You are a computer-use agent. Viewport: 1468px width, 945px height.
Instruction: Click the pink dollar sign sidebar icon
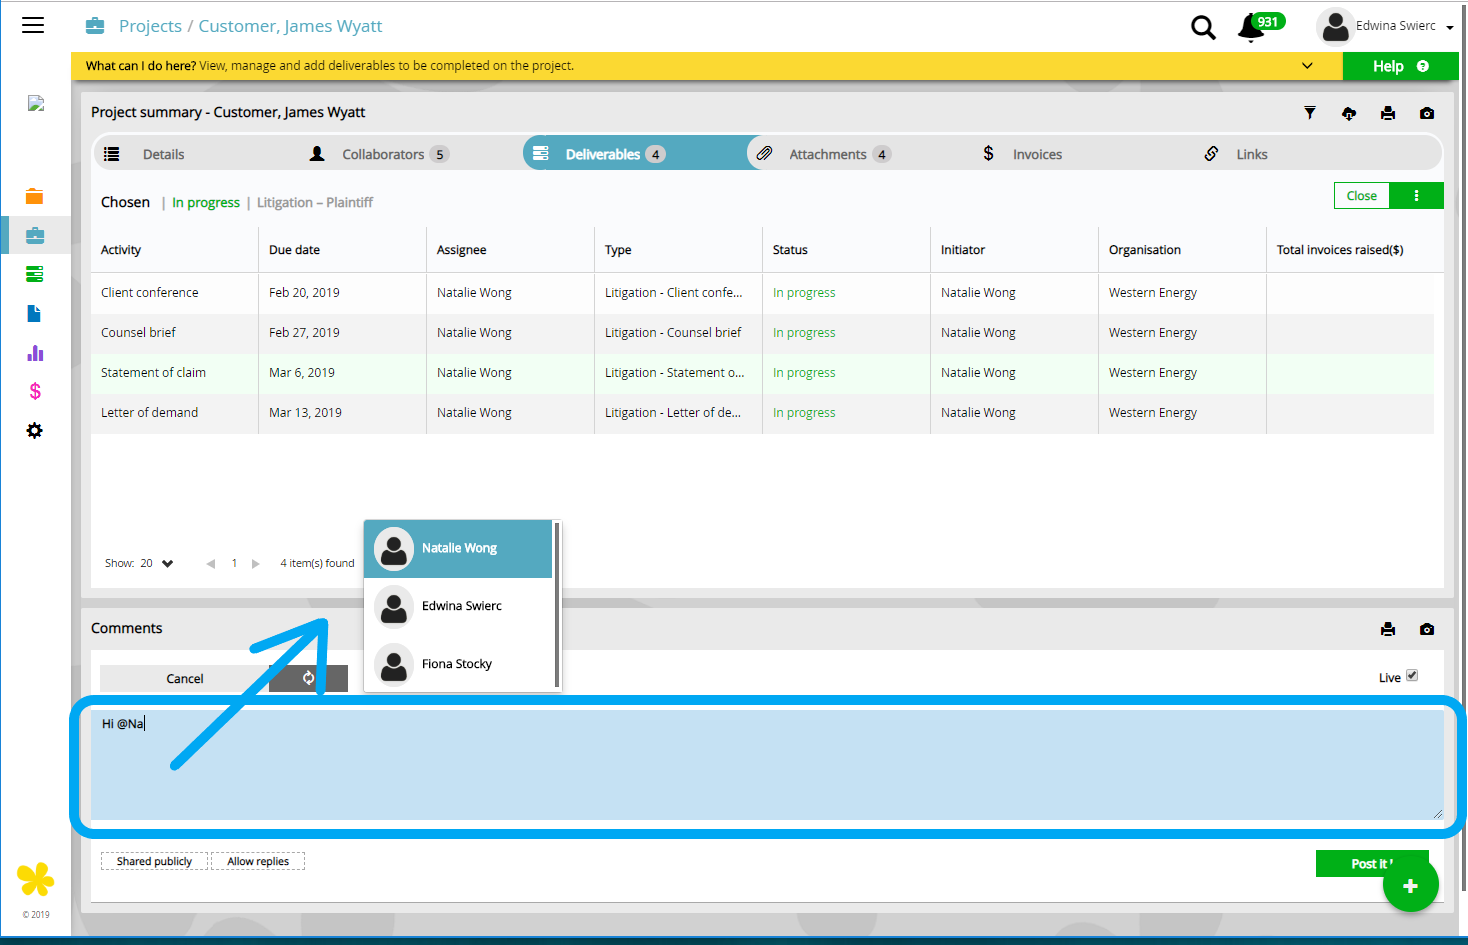[x=35, y=391]
